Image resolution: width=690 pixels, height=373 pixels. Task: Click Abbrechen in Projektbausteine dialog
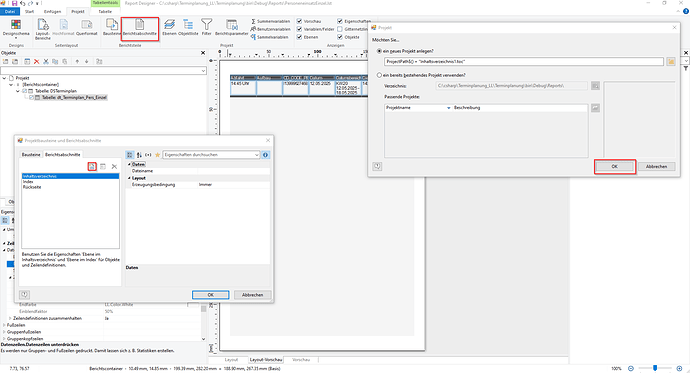(253, 295)
